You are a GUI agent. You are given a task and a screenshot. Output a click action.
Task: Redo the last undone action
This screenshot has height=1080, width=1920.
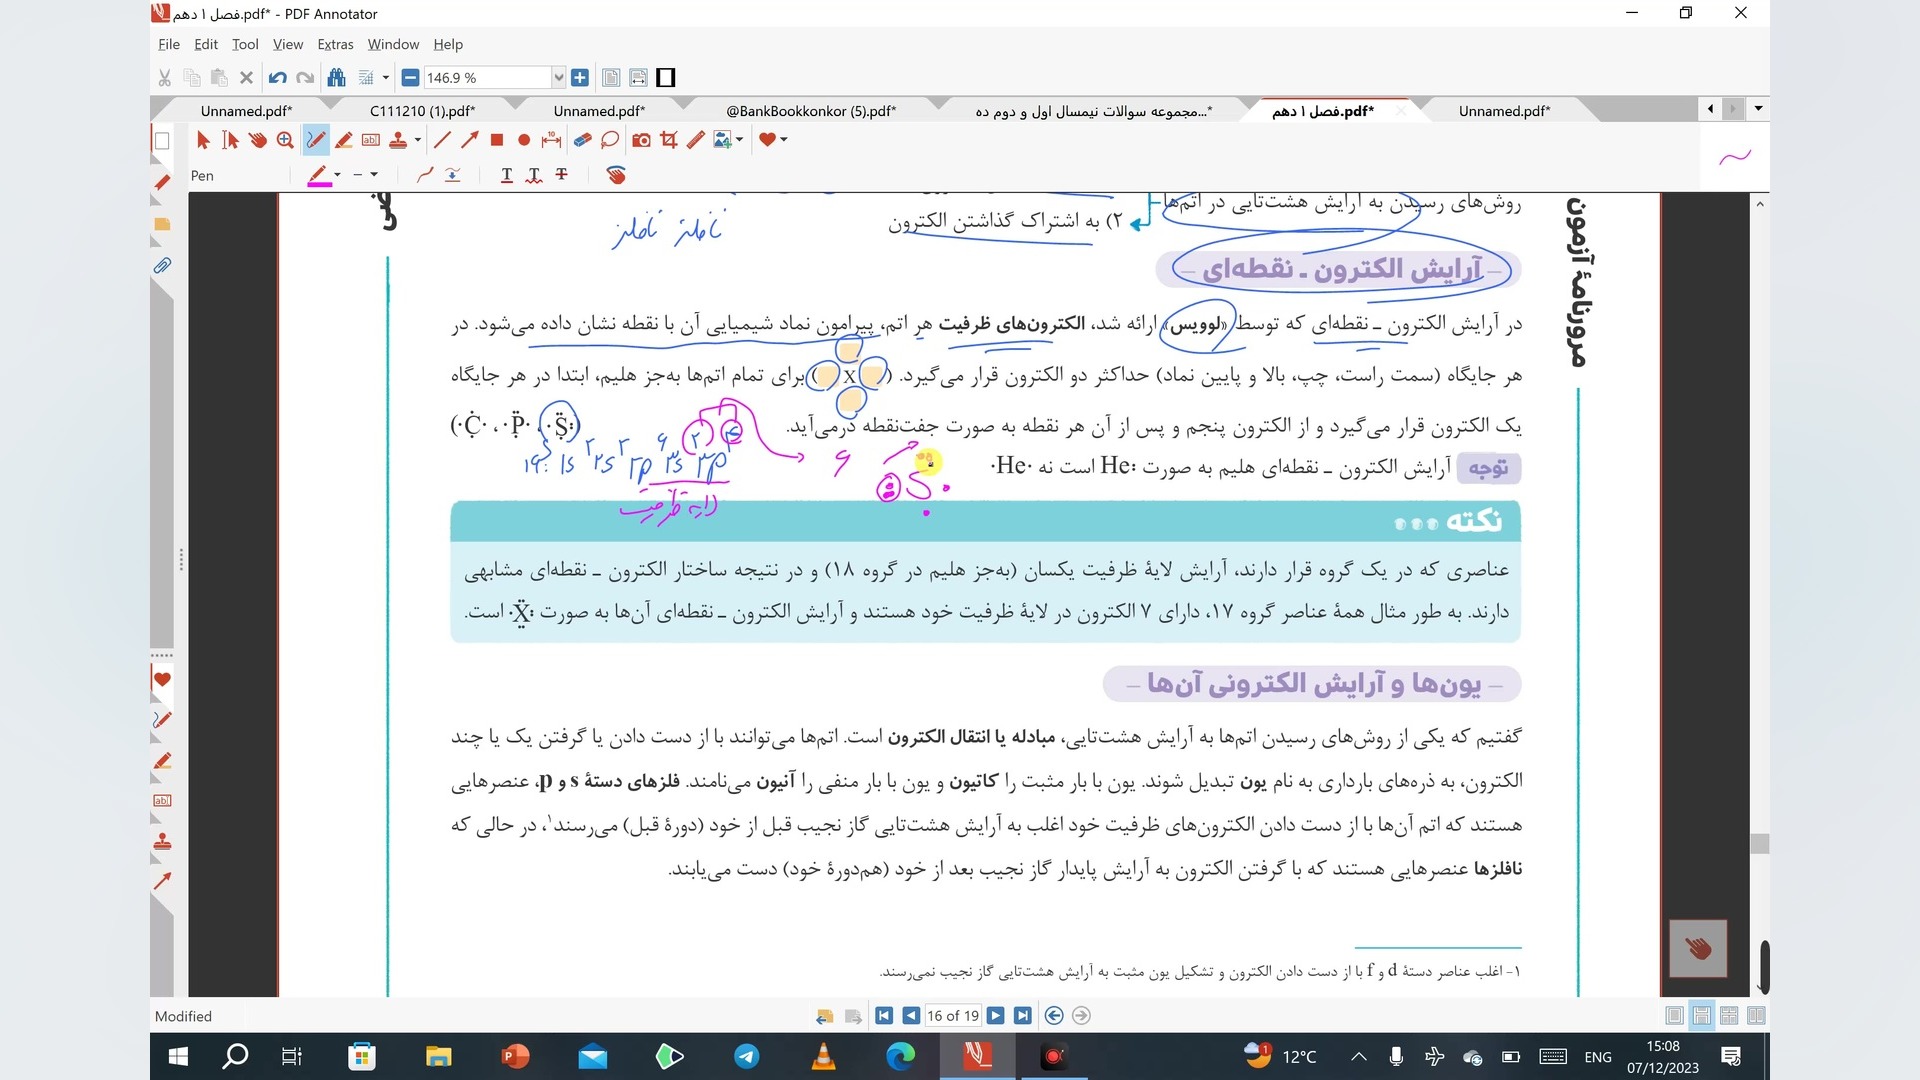pyautogui.click(x=305, y=78)
